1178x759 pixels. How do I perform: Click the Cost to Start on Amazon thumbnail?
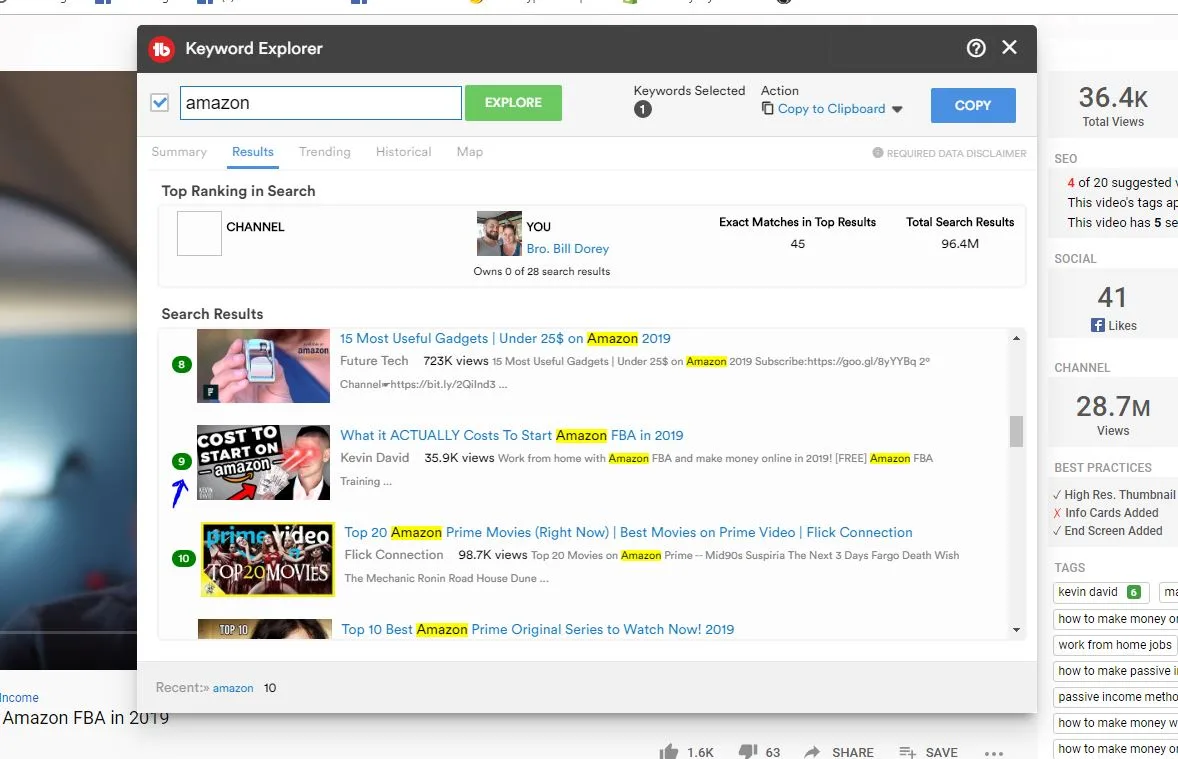(263, 463)
